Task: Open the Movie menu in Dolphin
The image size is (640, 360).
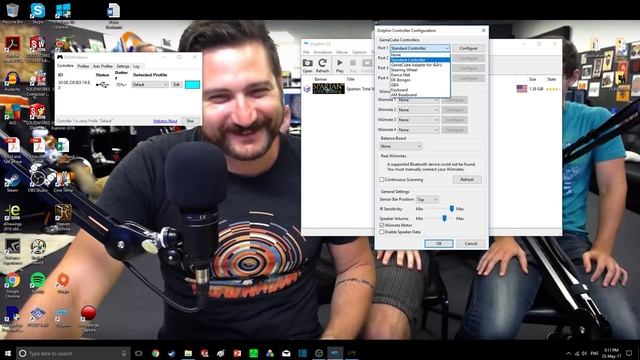Action: pos(342,52)
